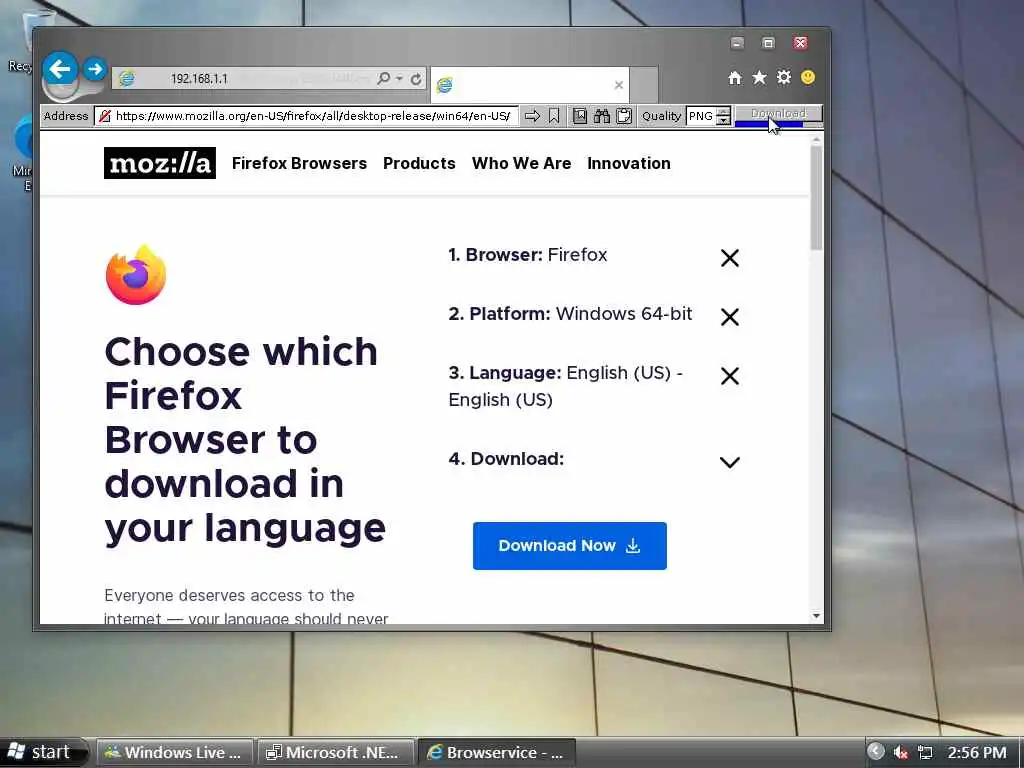Close the blank IE tab
Viewport: 1024px width, 768px height.
pyautogui.click(x=618, y=85)
